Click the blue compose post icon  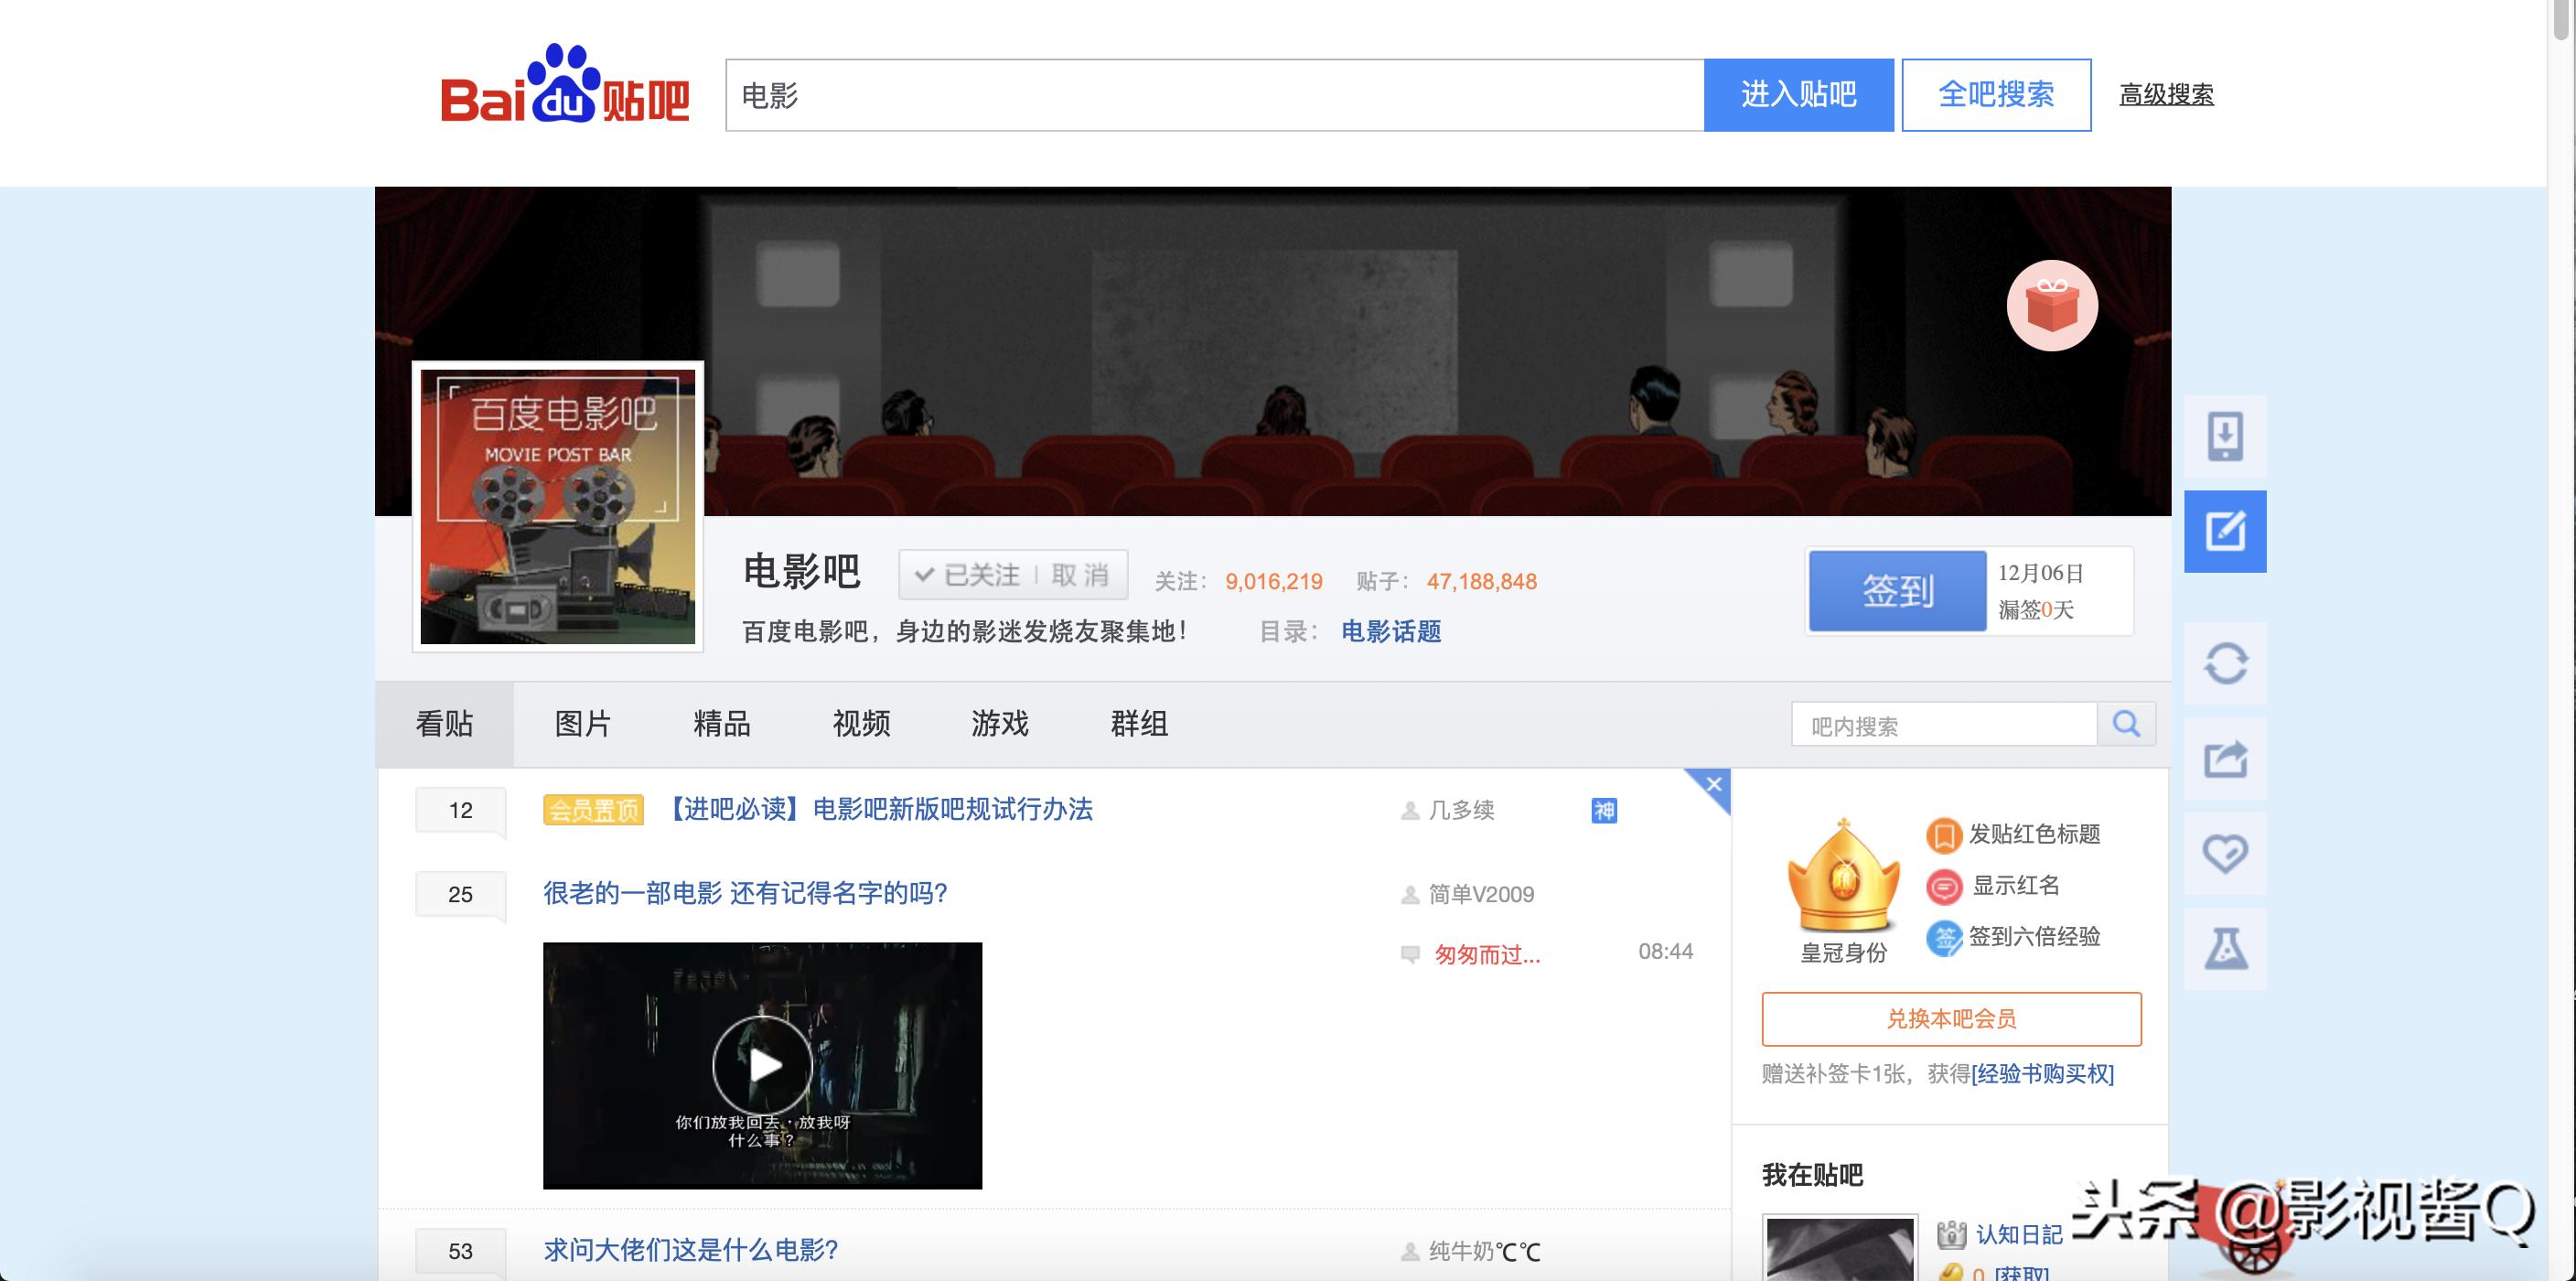pos(2225,531)
